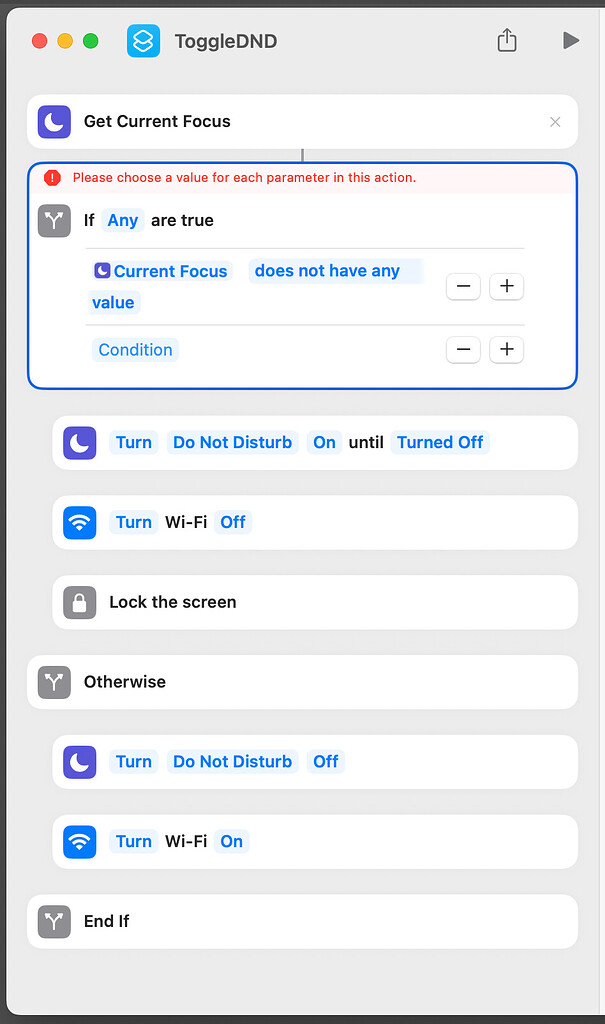Click the moon icon on Get Current Focus

pos(54,121)
